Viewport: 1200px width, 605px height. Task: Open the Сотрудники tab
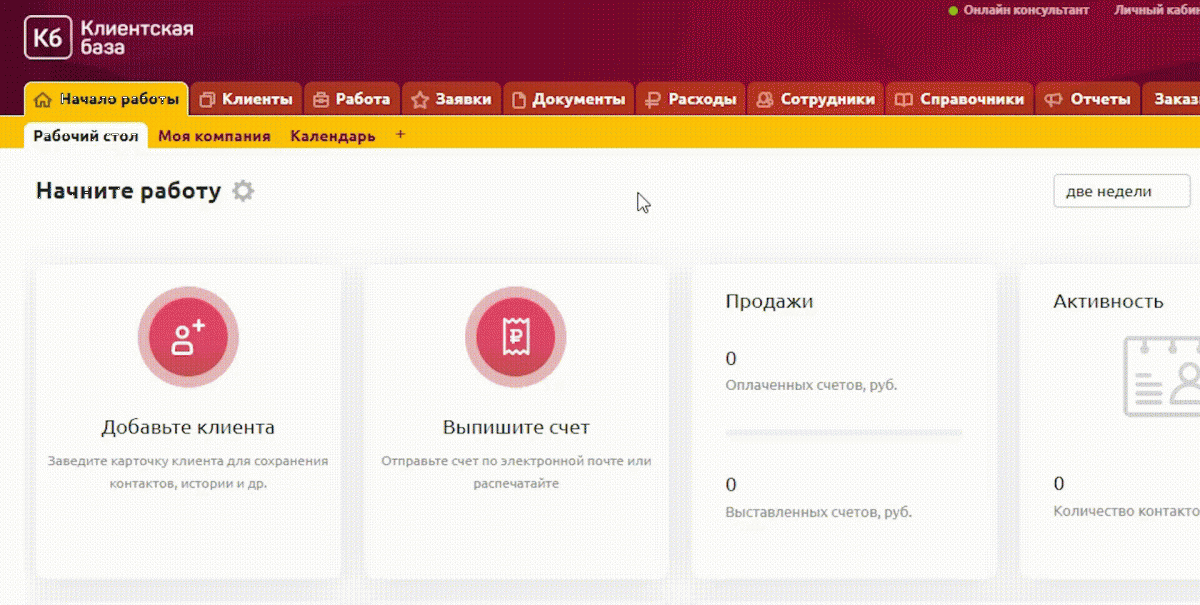tap(816, 100)
